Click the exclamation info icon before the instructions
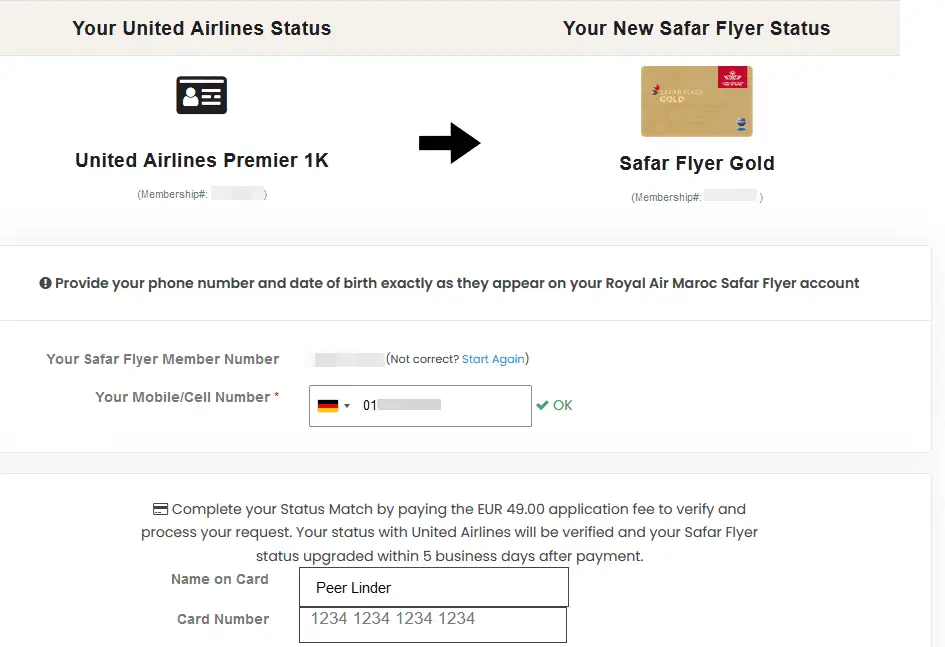 tap(45, 283)
